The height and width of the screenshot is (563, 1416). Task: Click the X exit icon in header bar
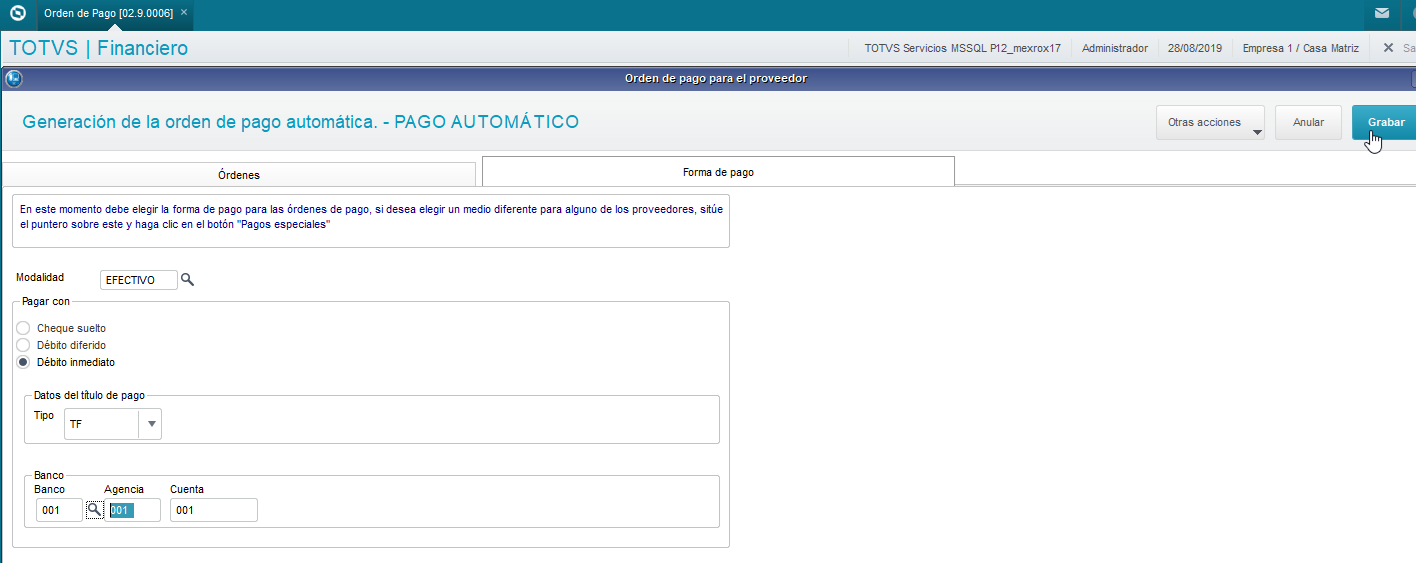tap(1388, 48)
